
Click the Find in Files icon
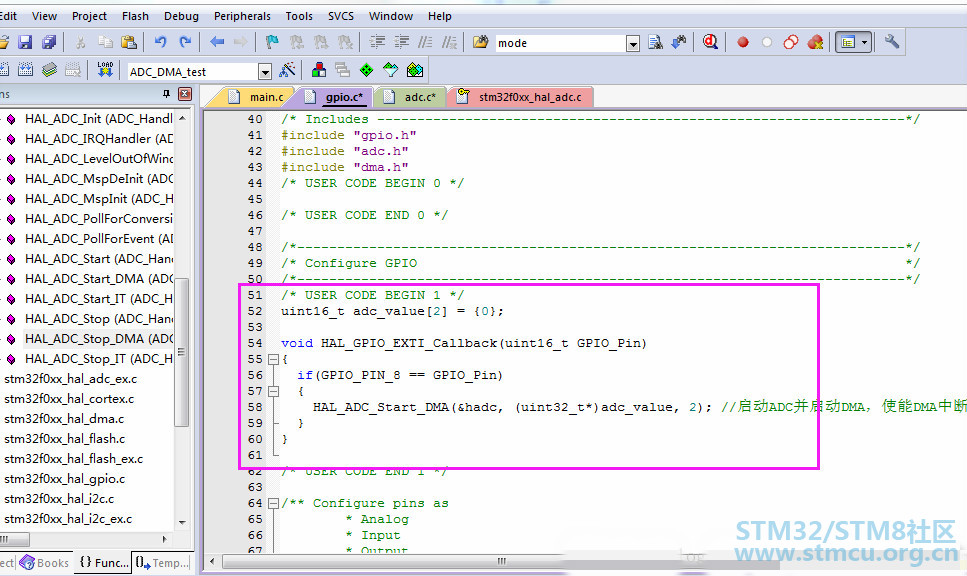click(480, 42)
